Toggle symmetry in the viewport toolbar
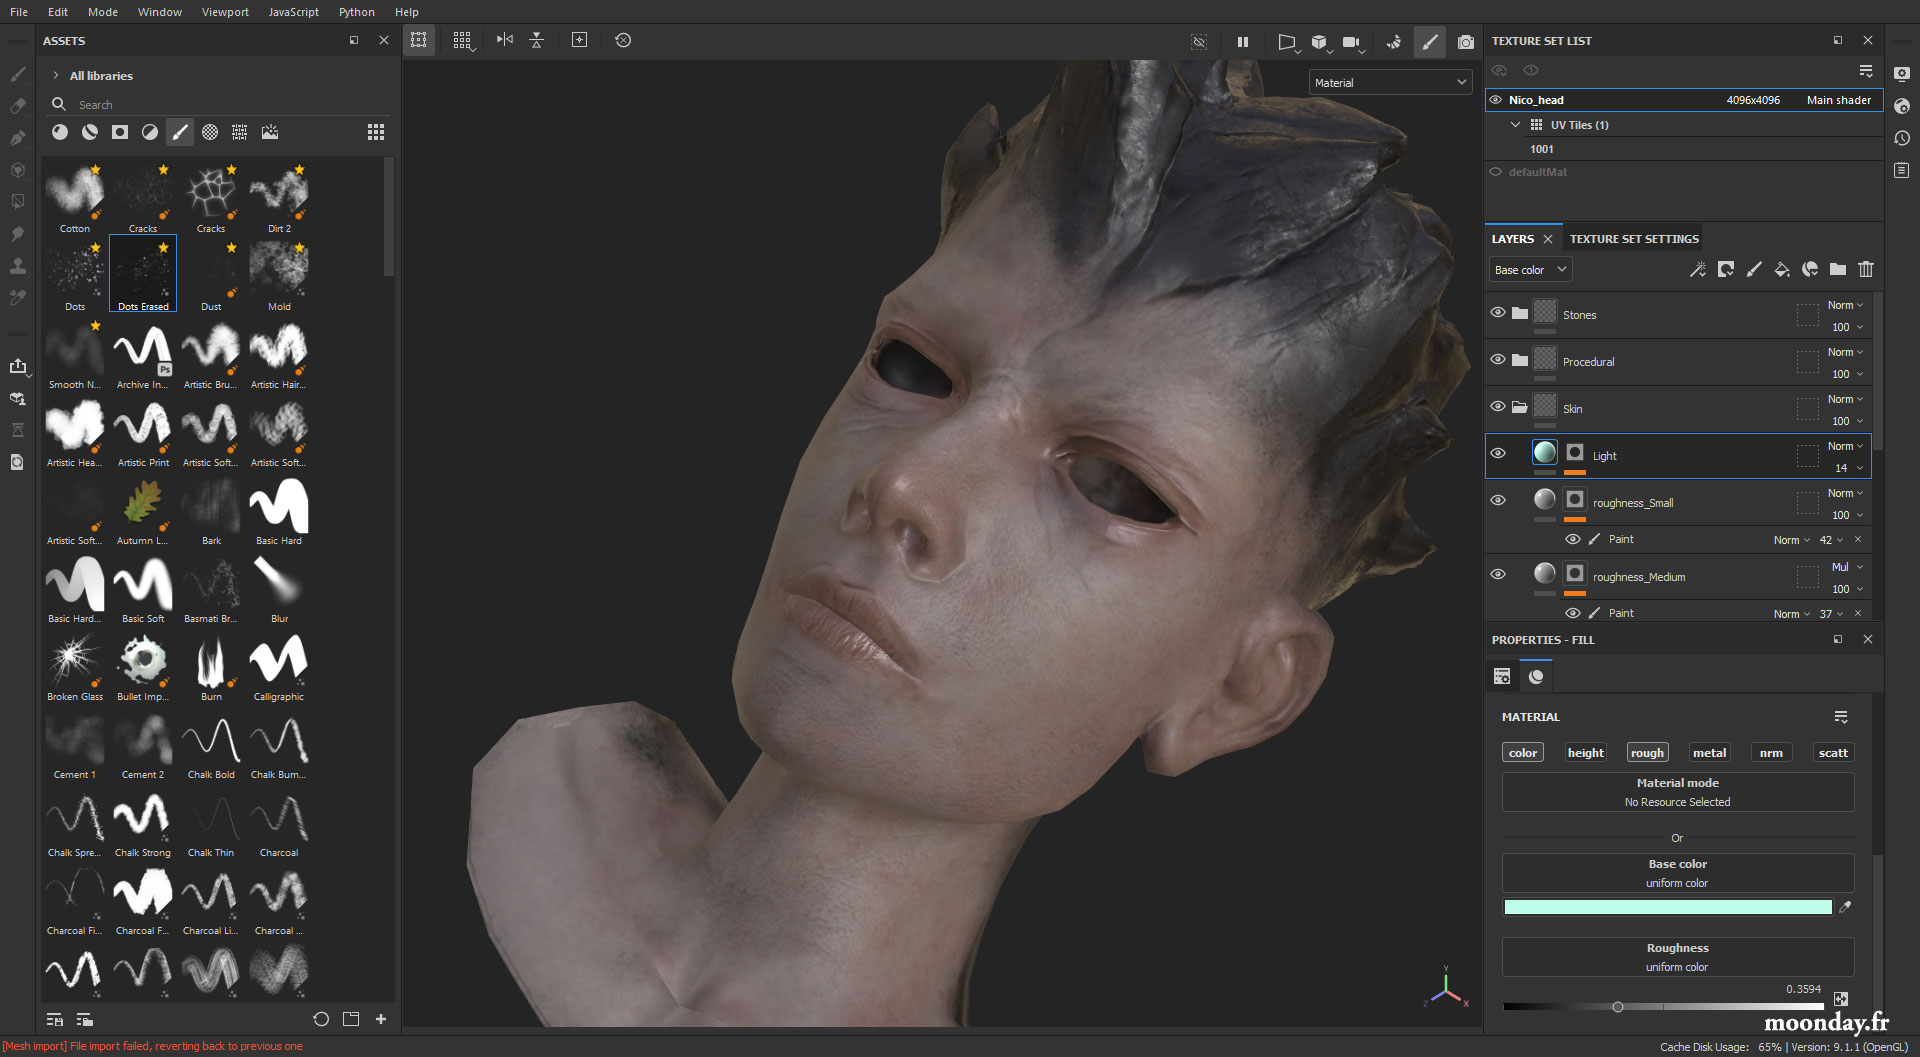 click(505, 40)
